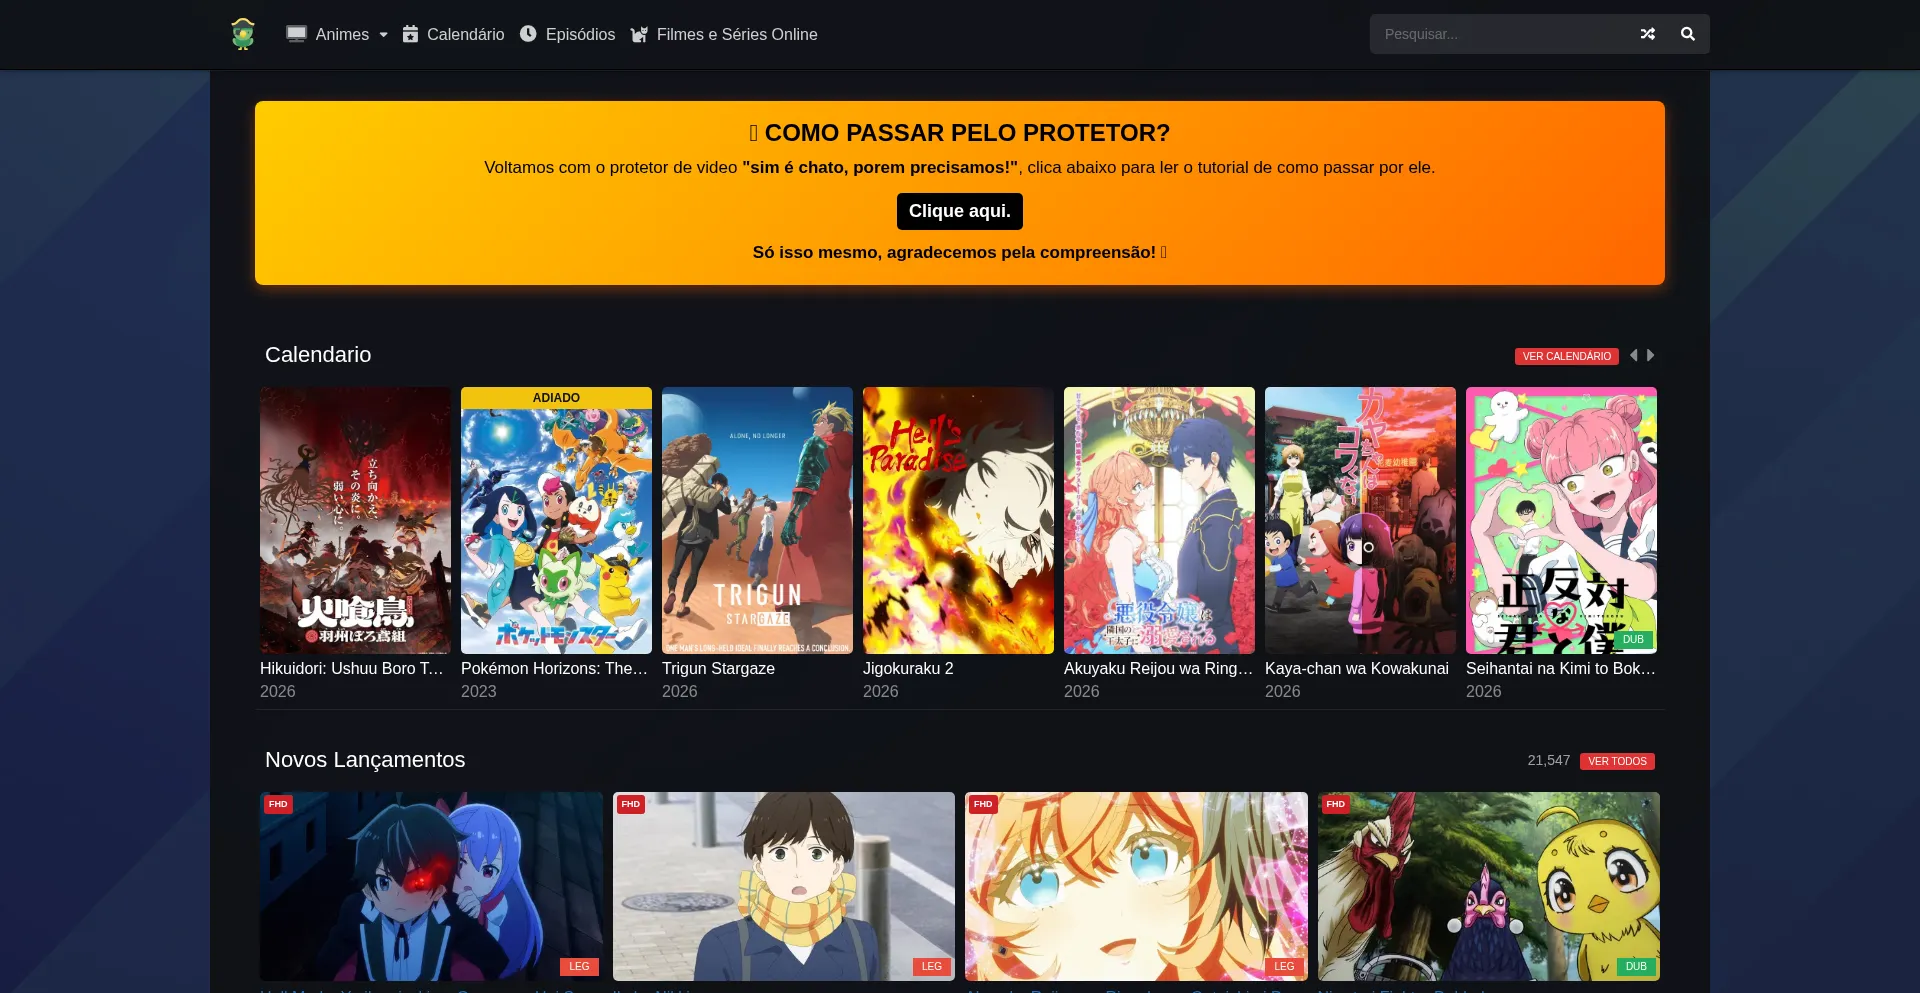Click the monitor icon beside Animes
This screenshot has height=993, width=1920.
[x=296, y=34]
